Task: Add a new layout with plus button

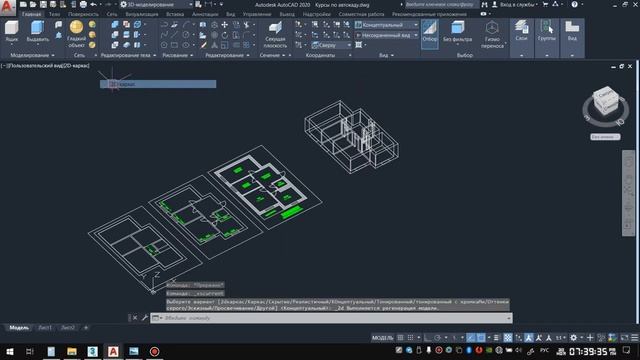Action: tap(86, 328)
